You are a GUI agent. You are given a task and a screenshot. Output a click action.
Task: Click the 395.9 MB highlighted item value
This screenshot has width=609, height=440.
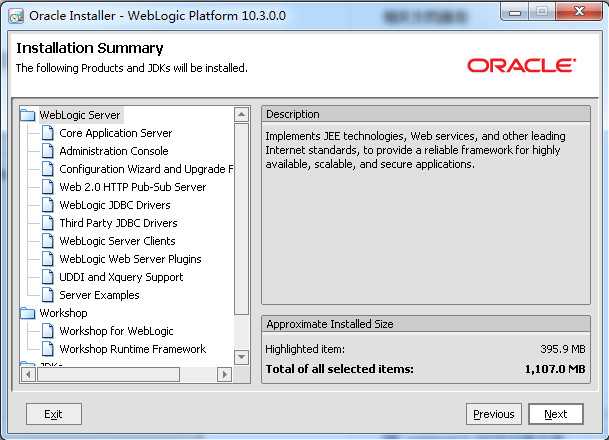(x=563, y=349)
